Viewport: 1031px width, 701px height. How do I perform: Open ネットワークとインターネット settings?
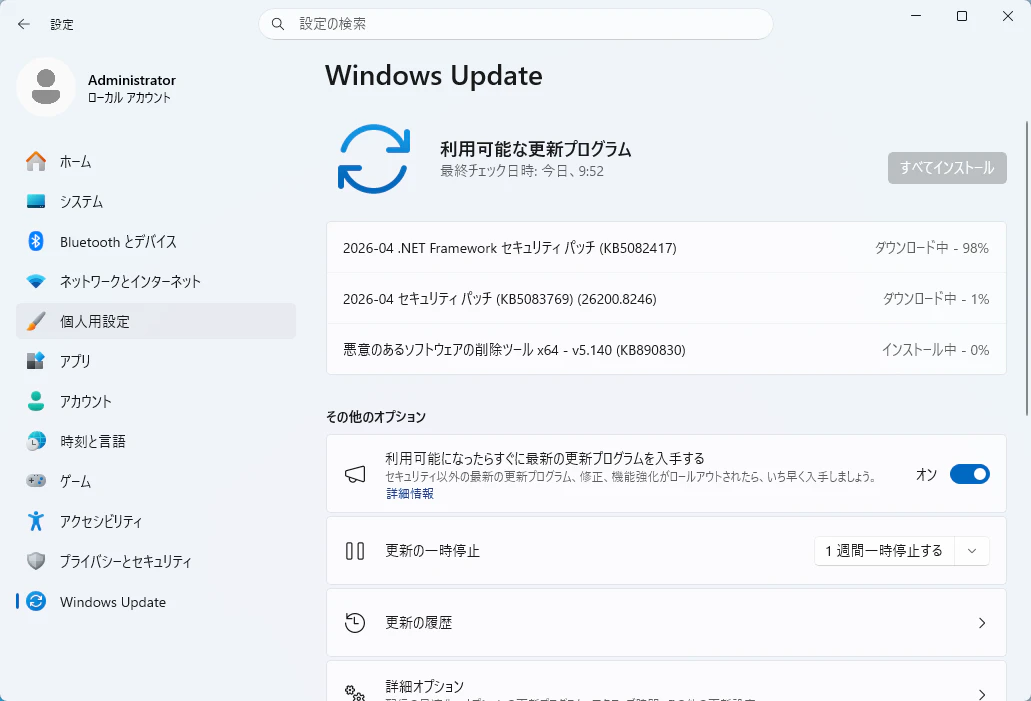pos(156,281)
